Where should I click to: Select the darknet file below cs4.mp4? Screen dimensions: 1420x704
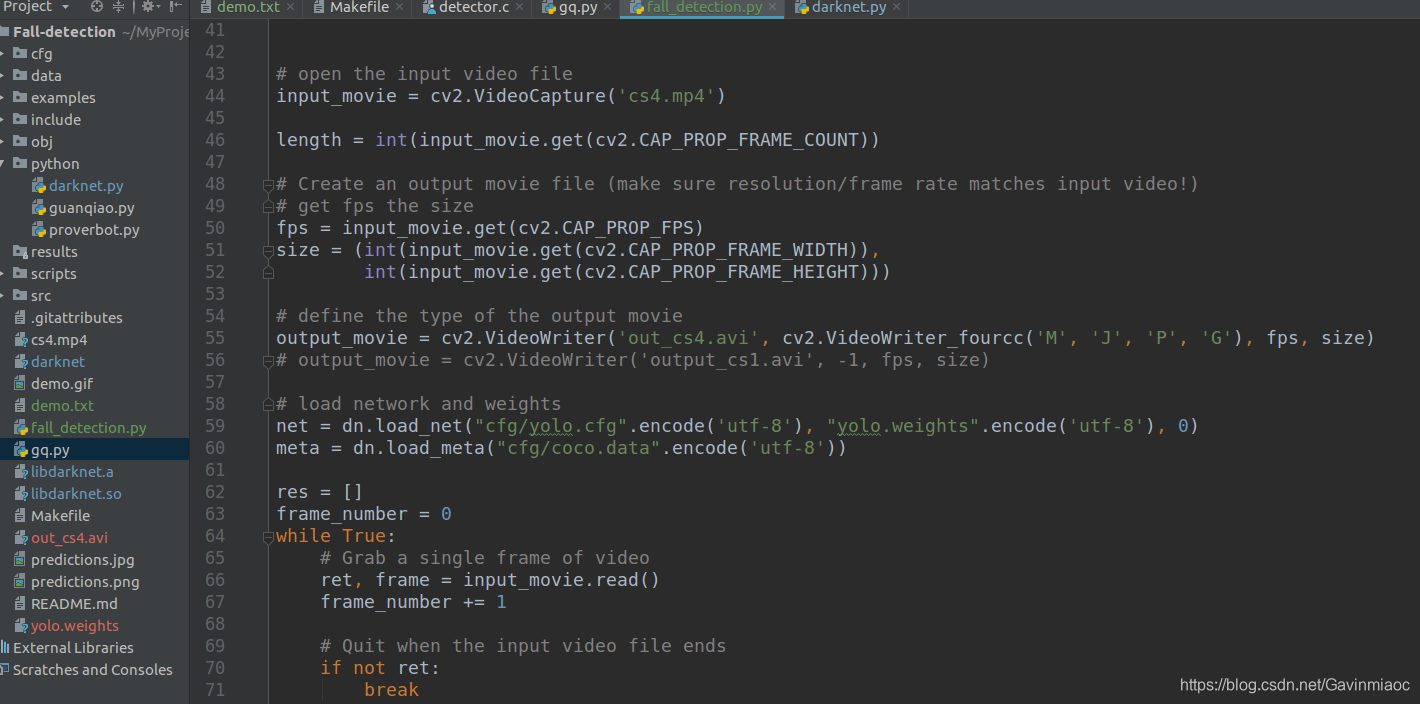(58, 362)
